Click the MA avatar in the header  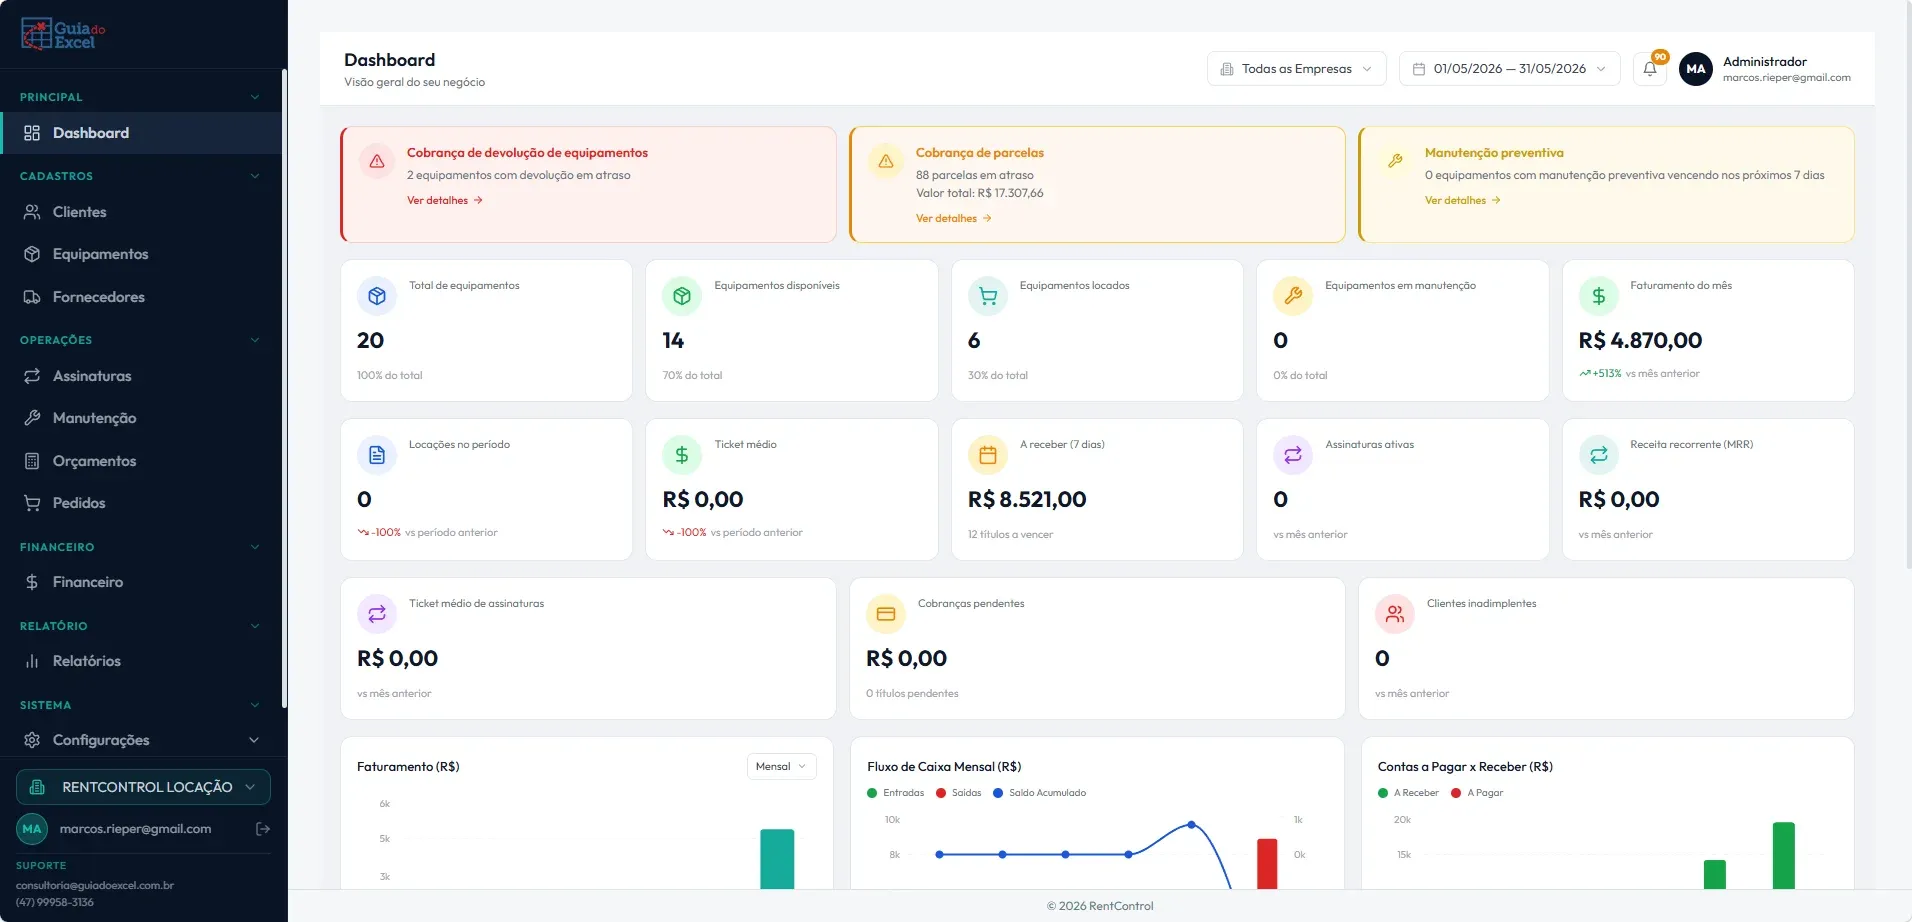tap(1695, 69)
